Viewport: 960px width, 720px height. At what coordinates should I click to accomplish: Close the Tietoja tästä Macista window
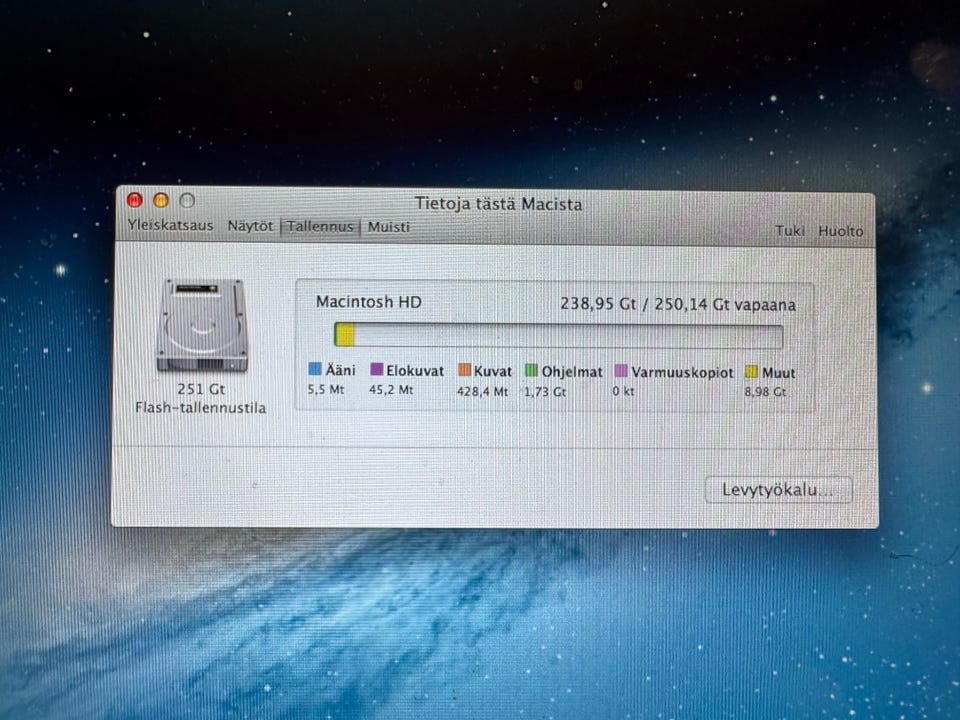coord(135,200)
